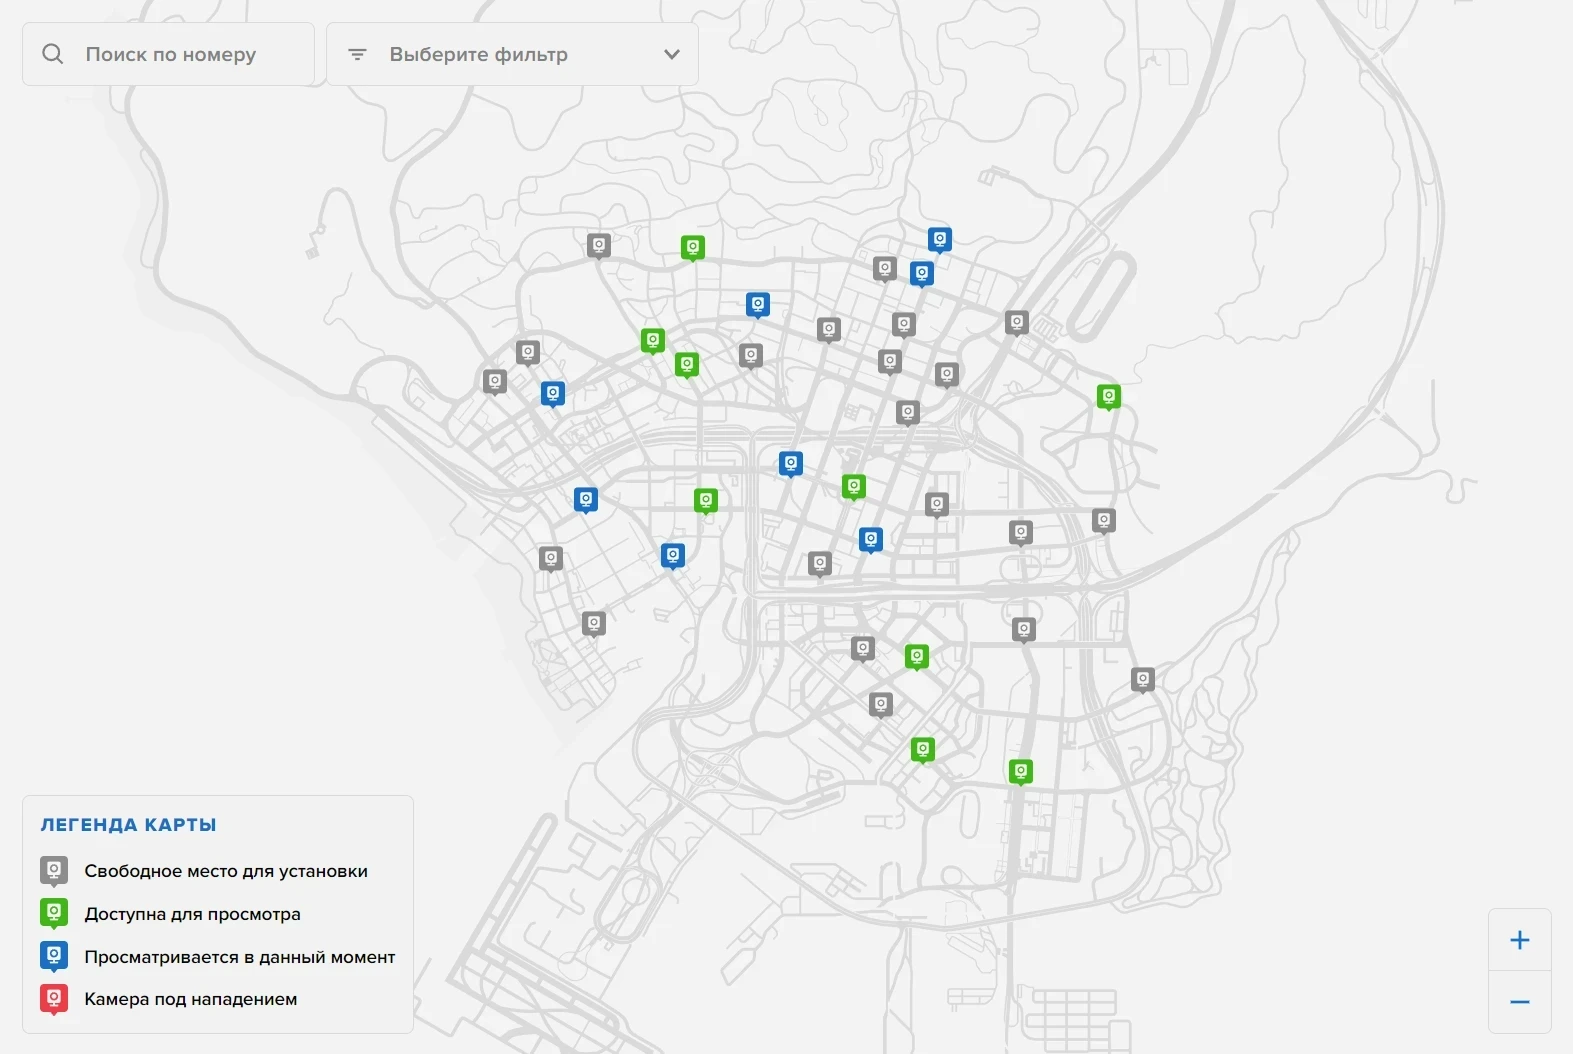Click the gray camera icon in legend

tap(54, 870)
